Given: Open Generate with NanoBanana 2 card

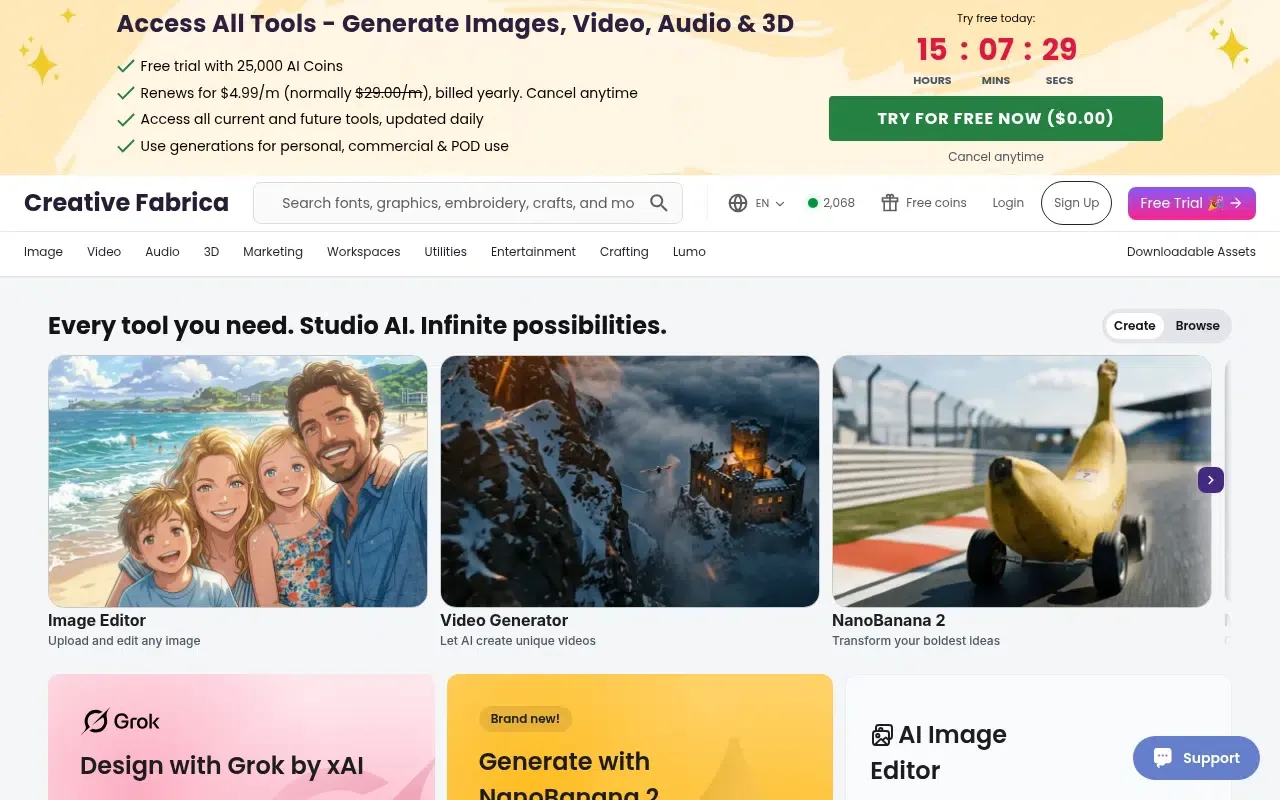Looking at the screenshot, I should point(640,737).
